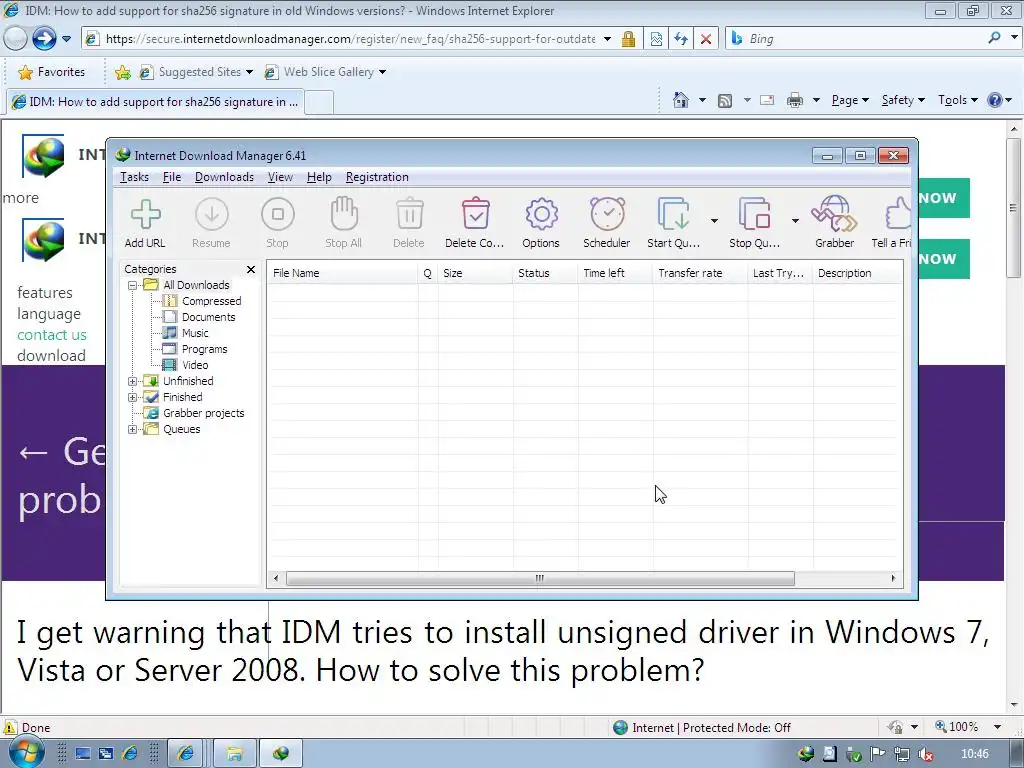Click the Stop All hand icon

(x=344, y=214)
